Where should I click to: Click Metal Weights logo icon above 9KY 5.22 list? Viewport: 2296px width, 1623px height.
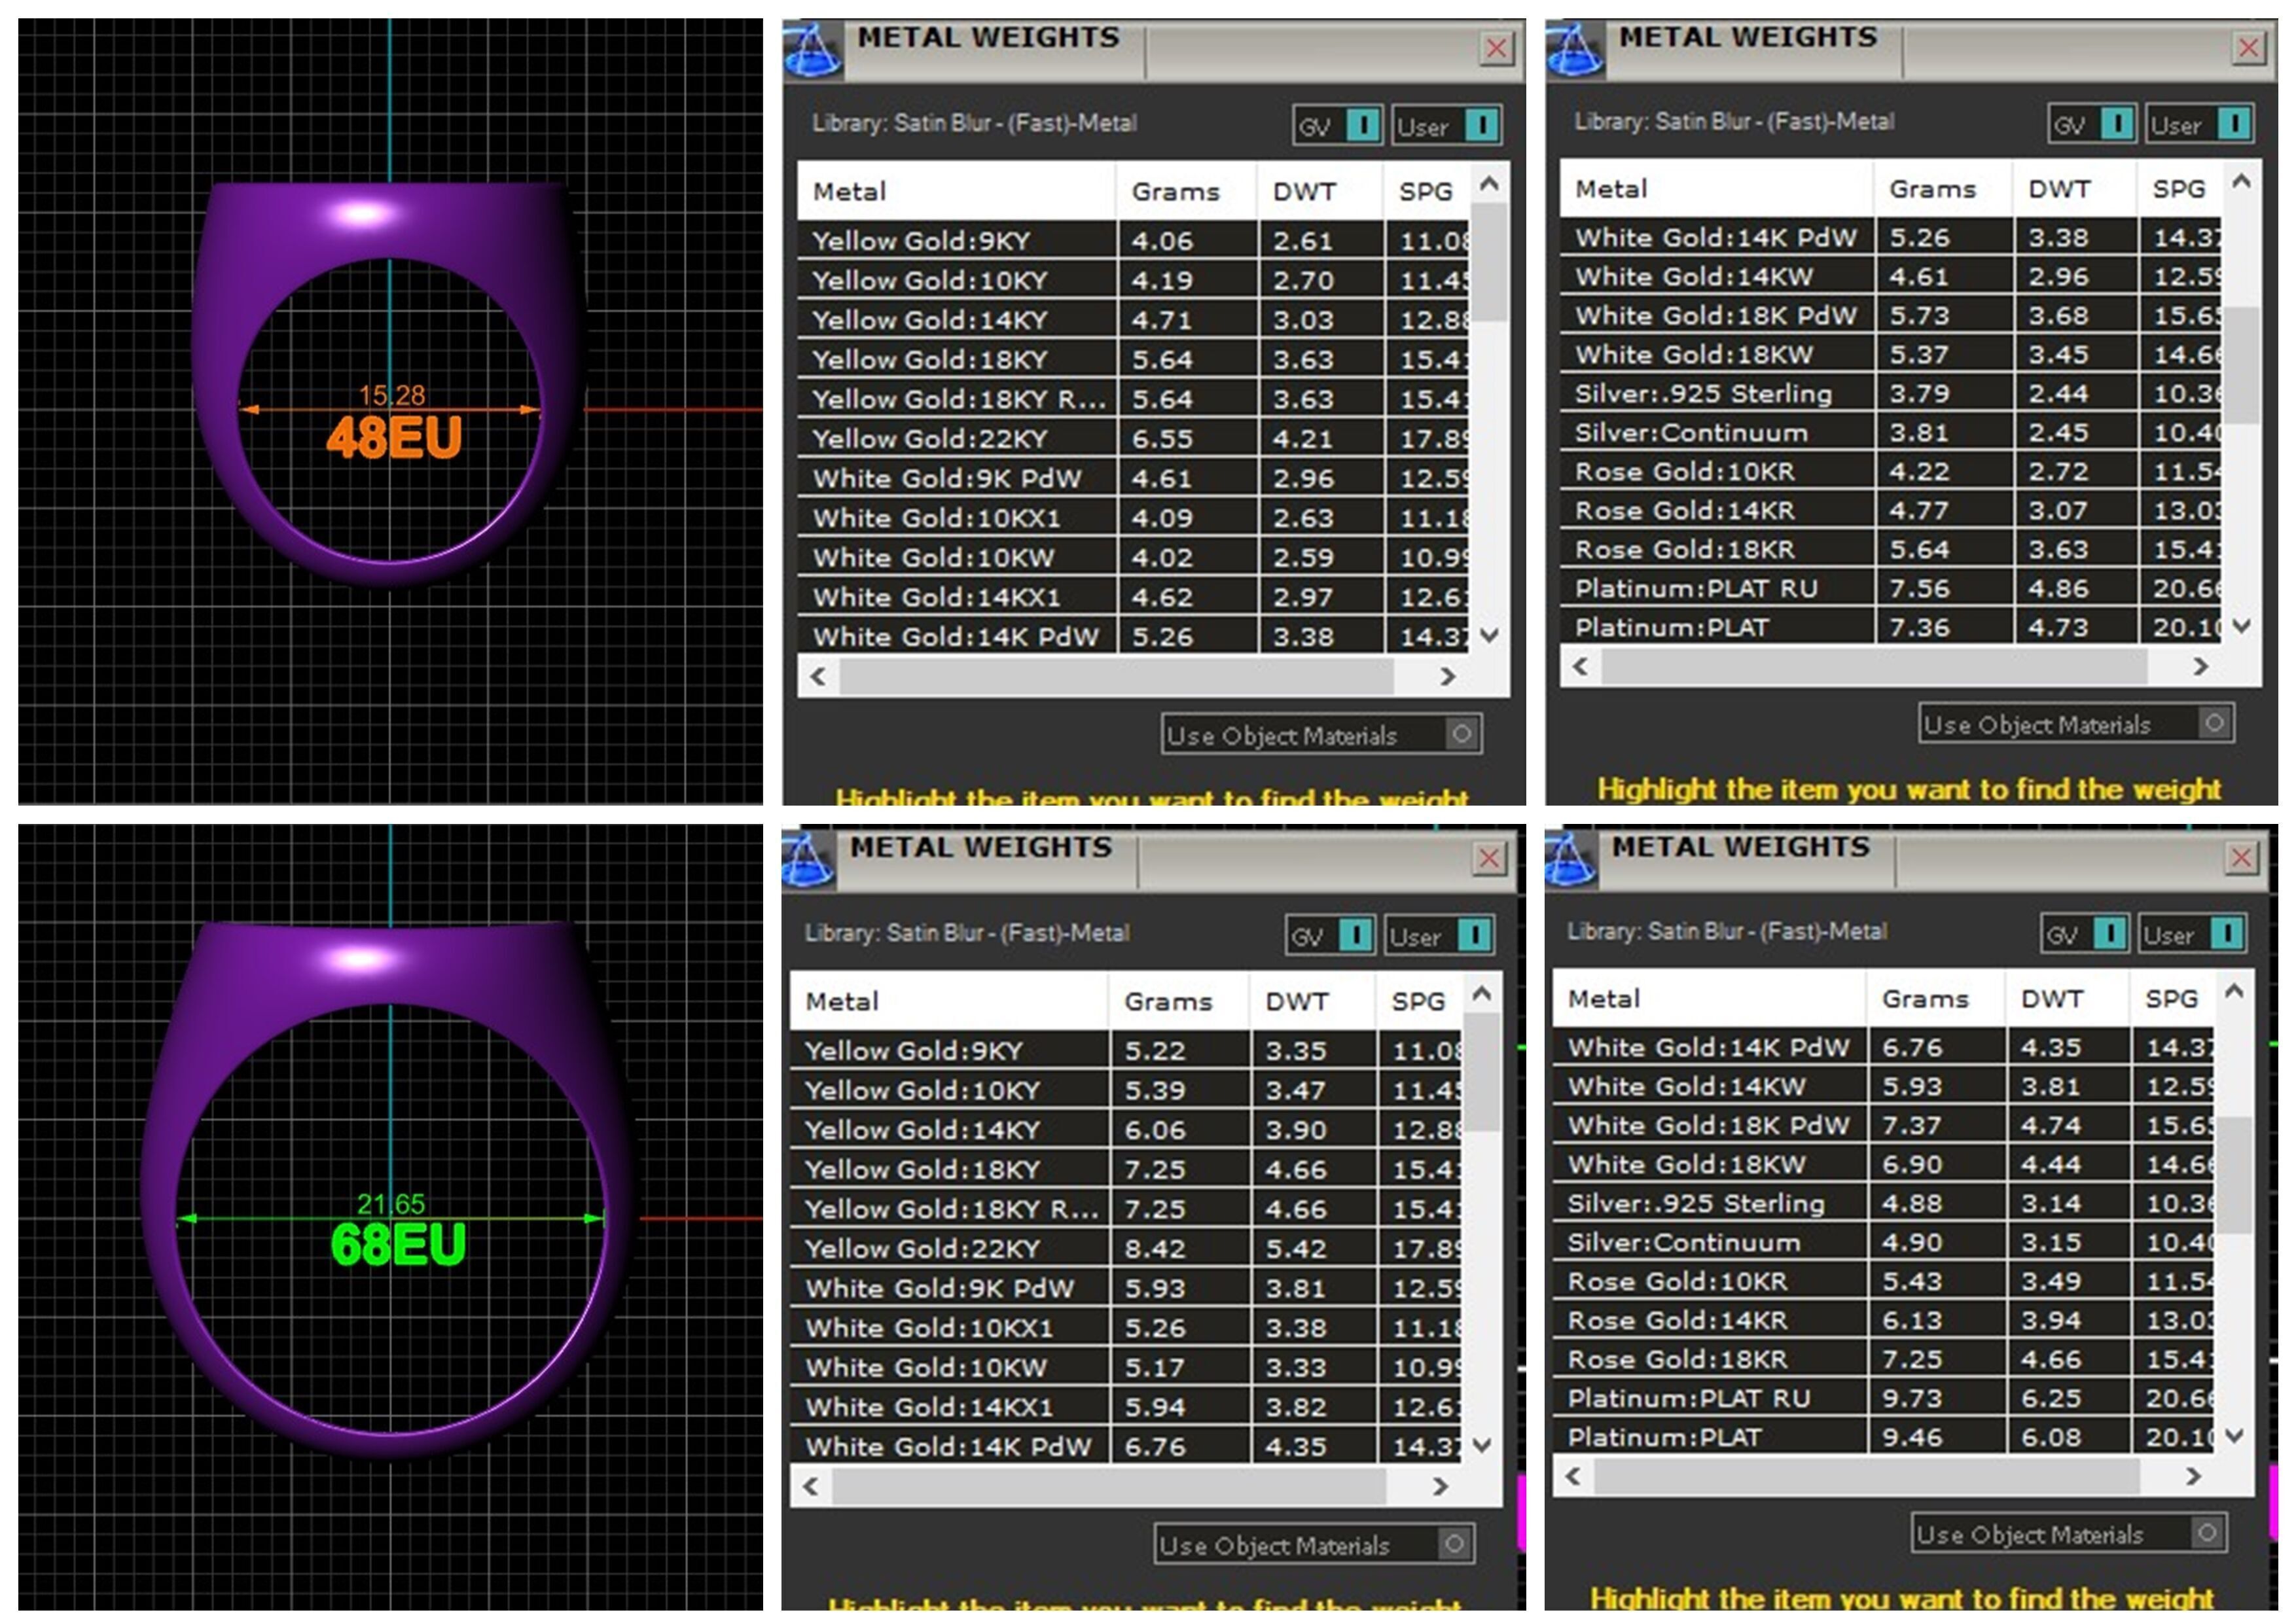pos(807,860)
